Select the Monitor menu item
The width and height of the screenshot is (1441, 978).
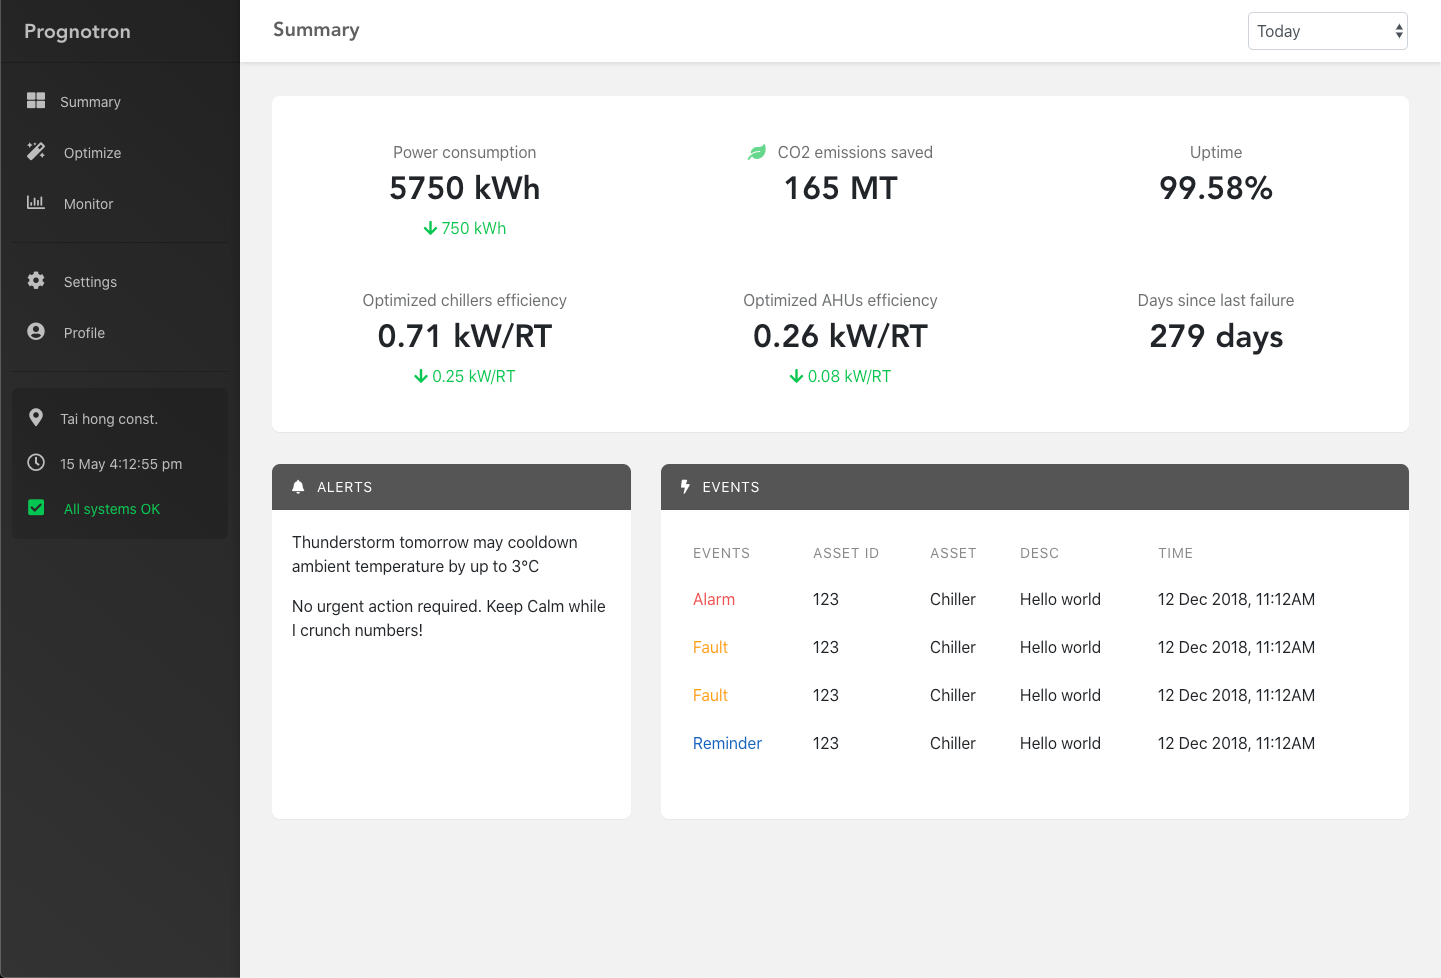coord(88,204)
